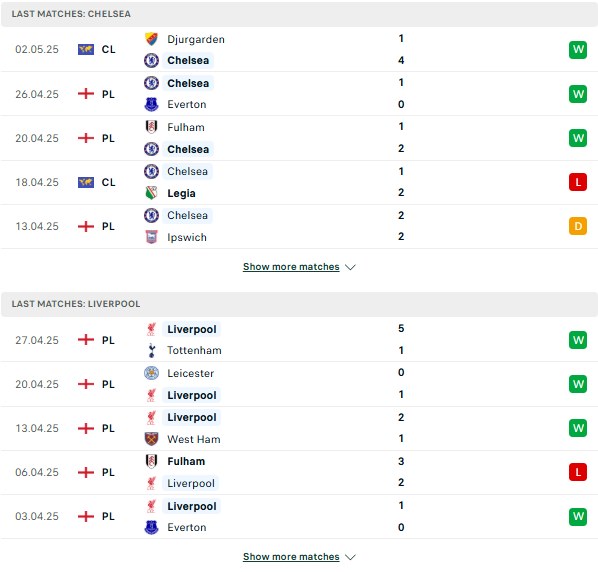Open the Chelsea vs Everton match row

pos(299,94)
